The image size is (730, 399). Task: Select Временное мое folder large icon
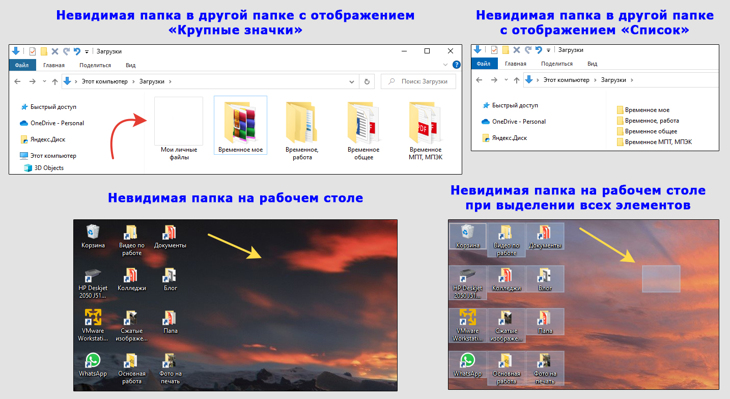[x=241, y=125]
